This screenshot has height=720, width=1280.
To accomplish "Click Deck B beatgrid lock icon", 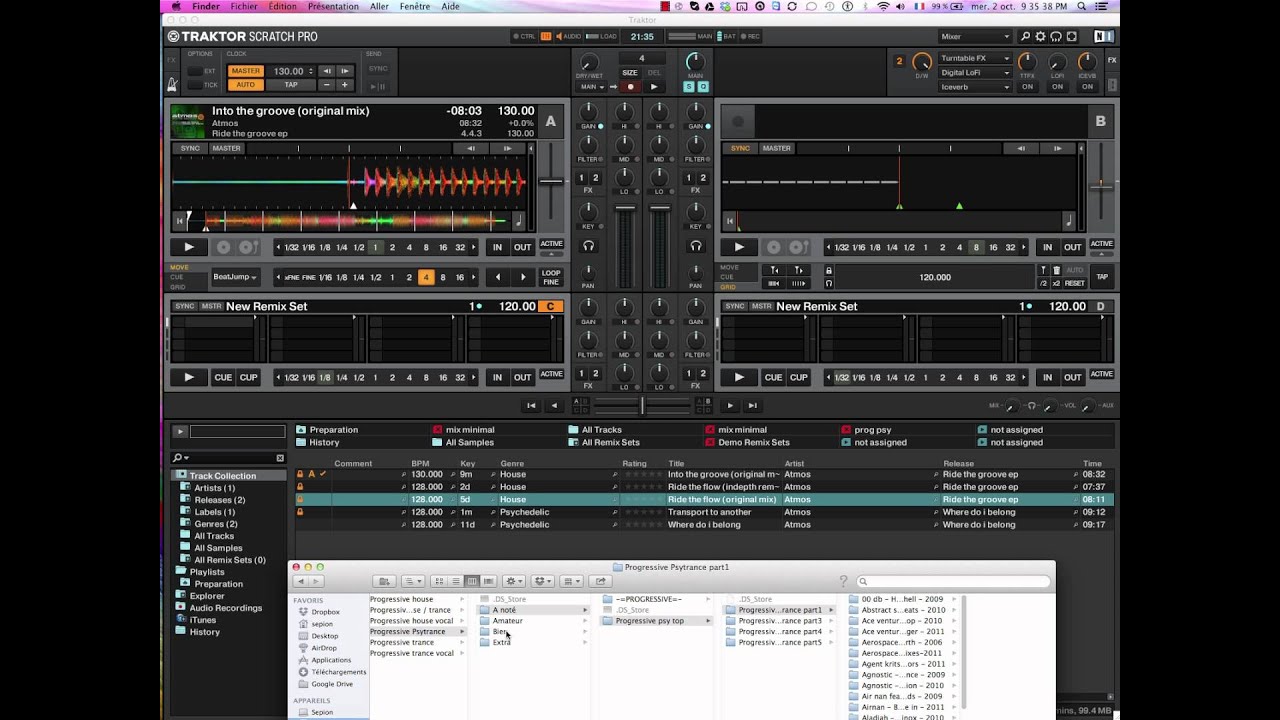I will pos(828,270).
